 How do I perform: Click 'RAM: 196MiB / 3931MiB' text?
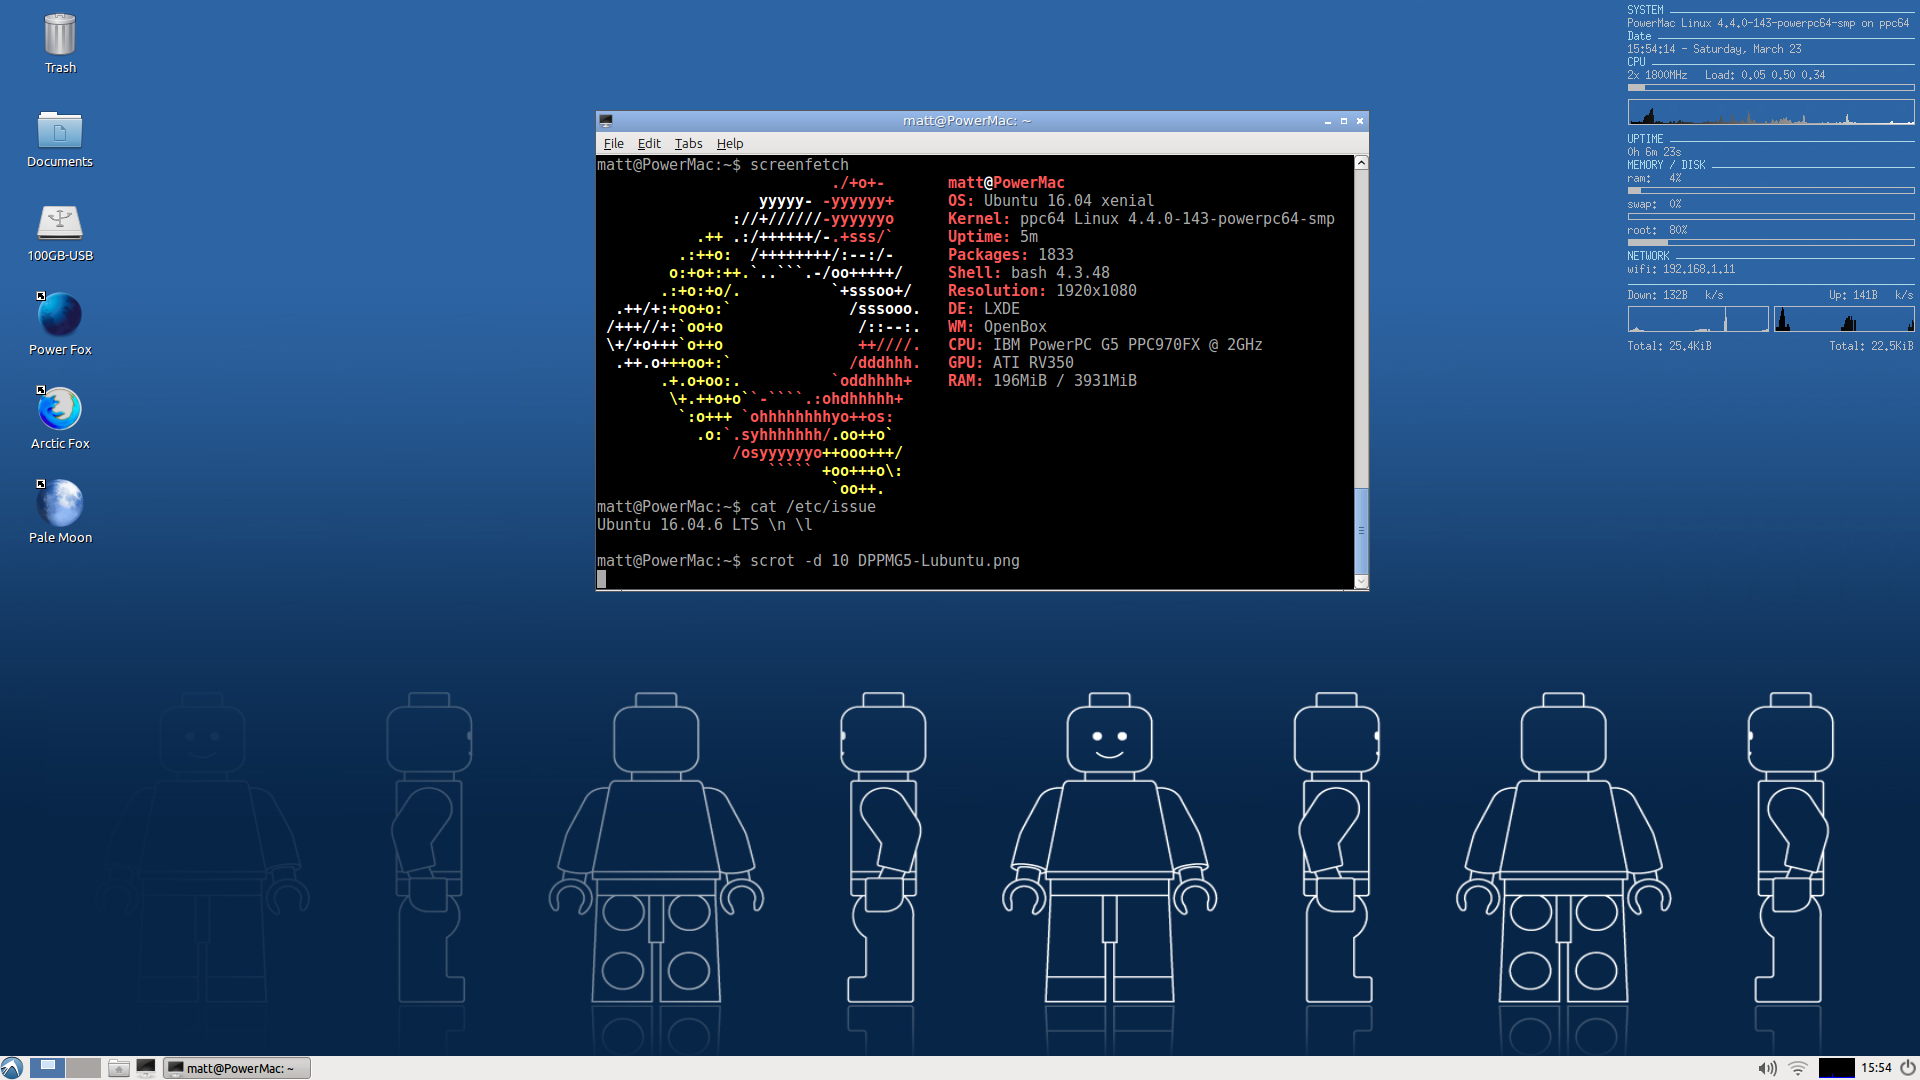[1042, 381]
